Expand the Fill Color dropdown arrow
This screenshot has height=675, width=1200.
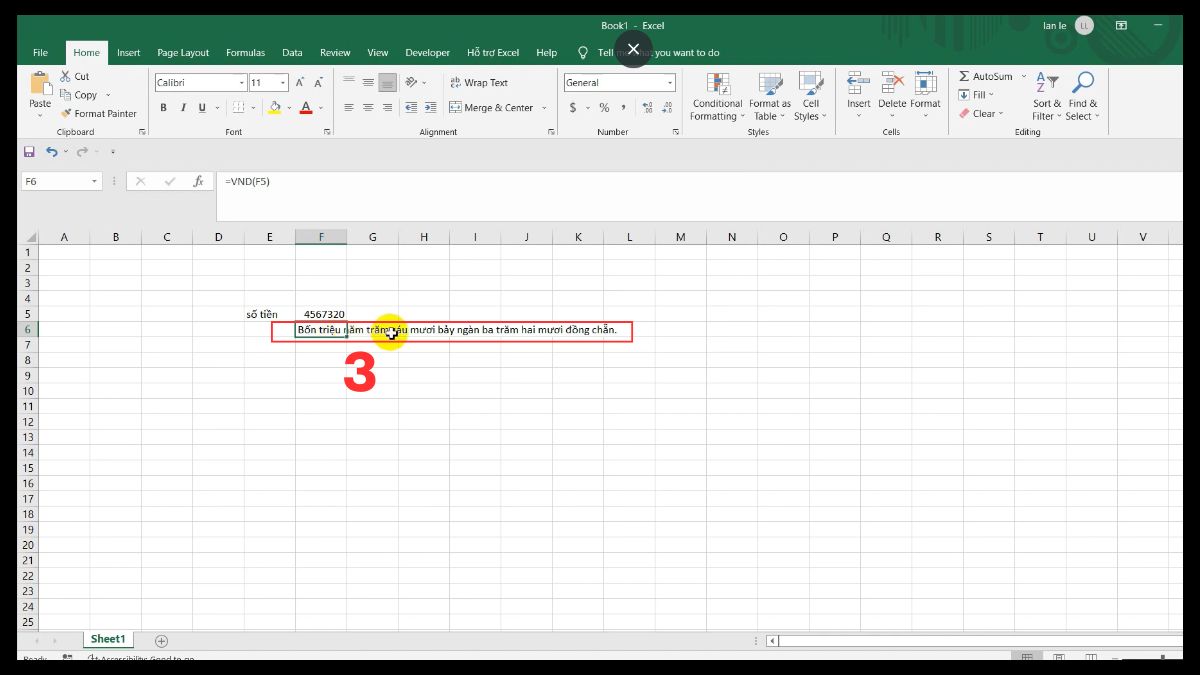click(289, 107)
